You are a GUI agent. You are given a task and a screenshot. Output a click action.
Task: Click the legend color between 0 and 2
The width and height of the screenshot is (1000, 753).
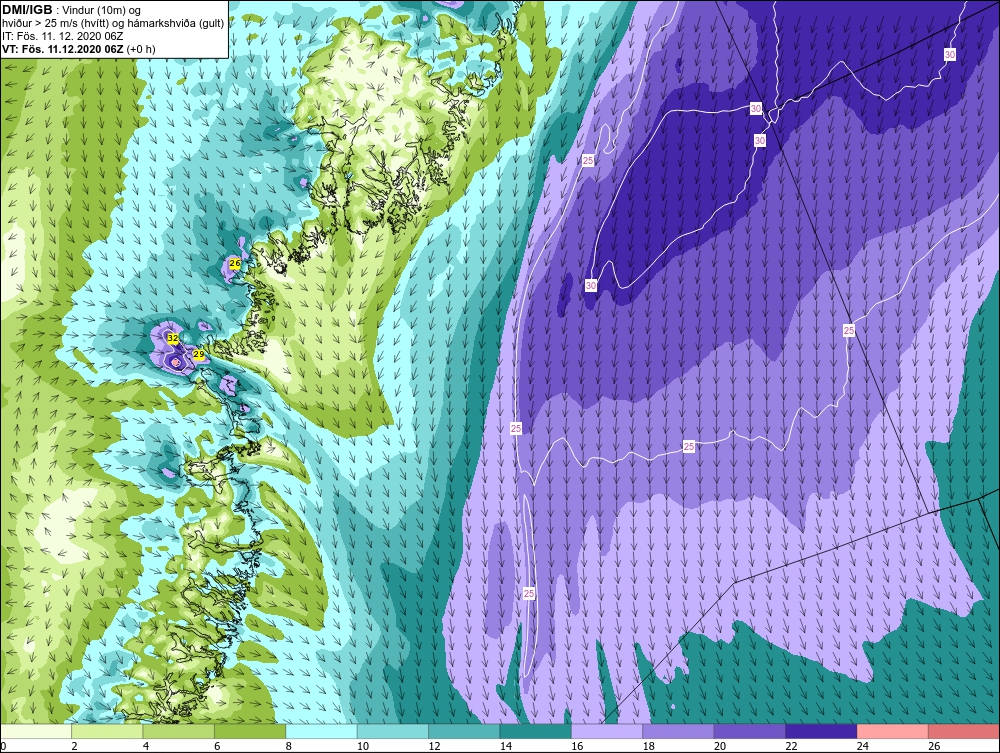[36, 732]
